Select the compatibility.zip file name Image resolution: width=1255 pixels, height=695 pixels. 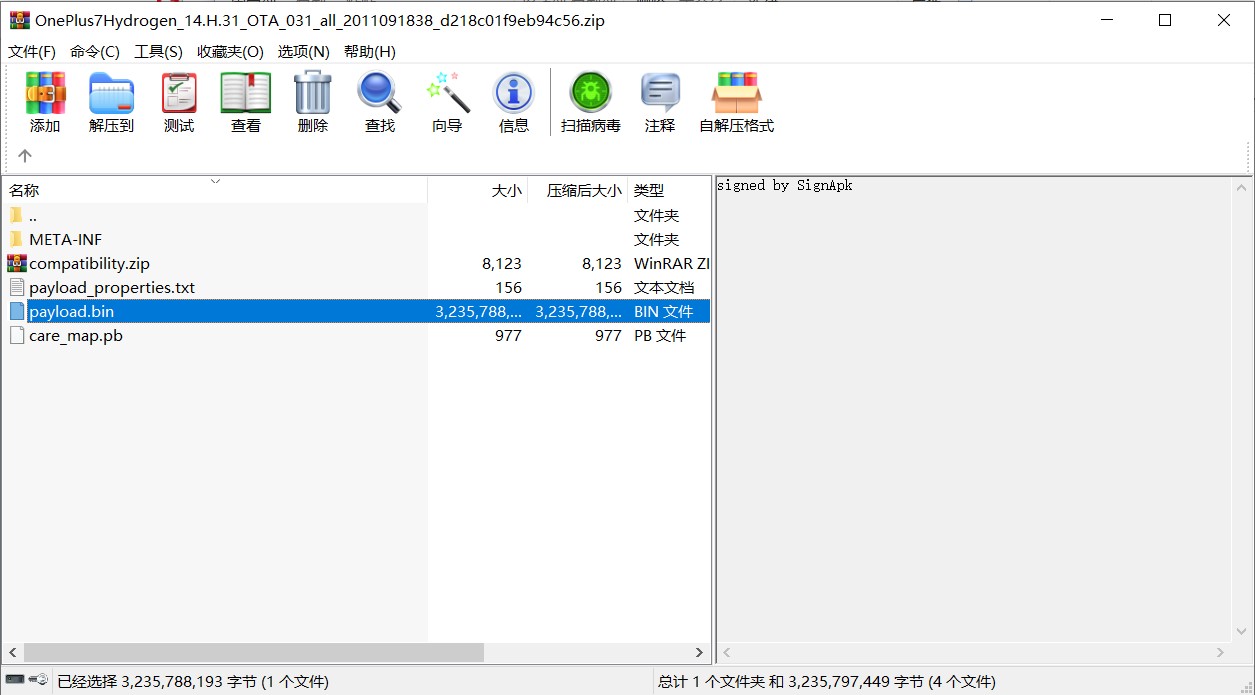point(89,263)
